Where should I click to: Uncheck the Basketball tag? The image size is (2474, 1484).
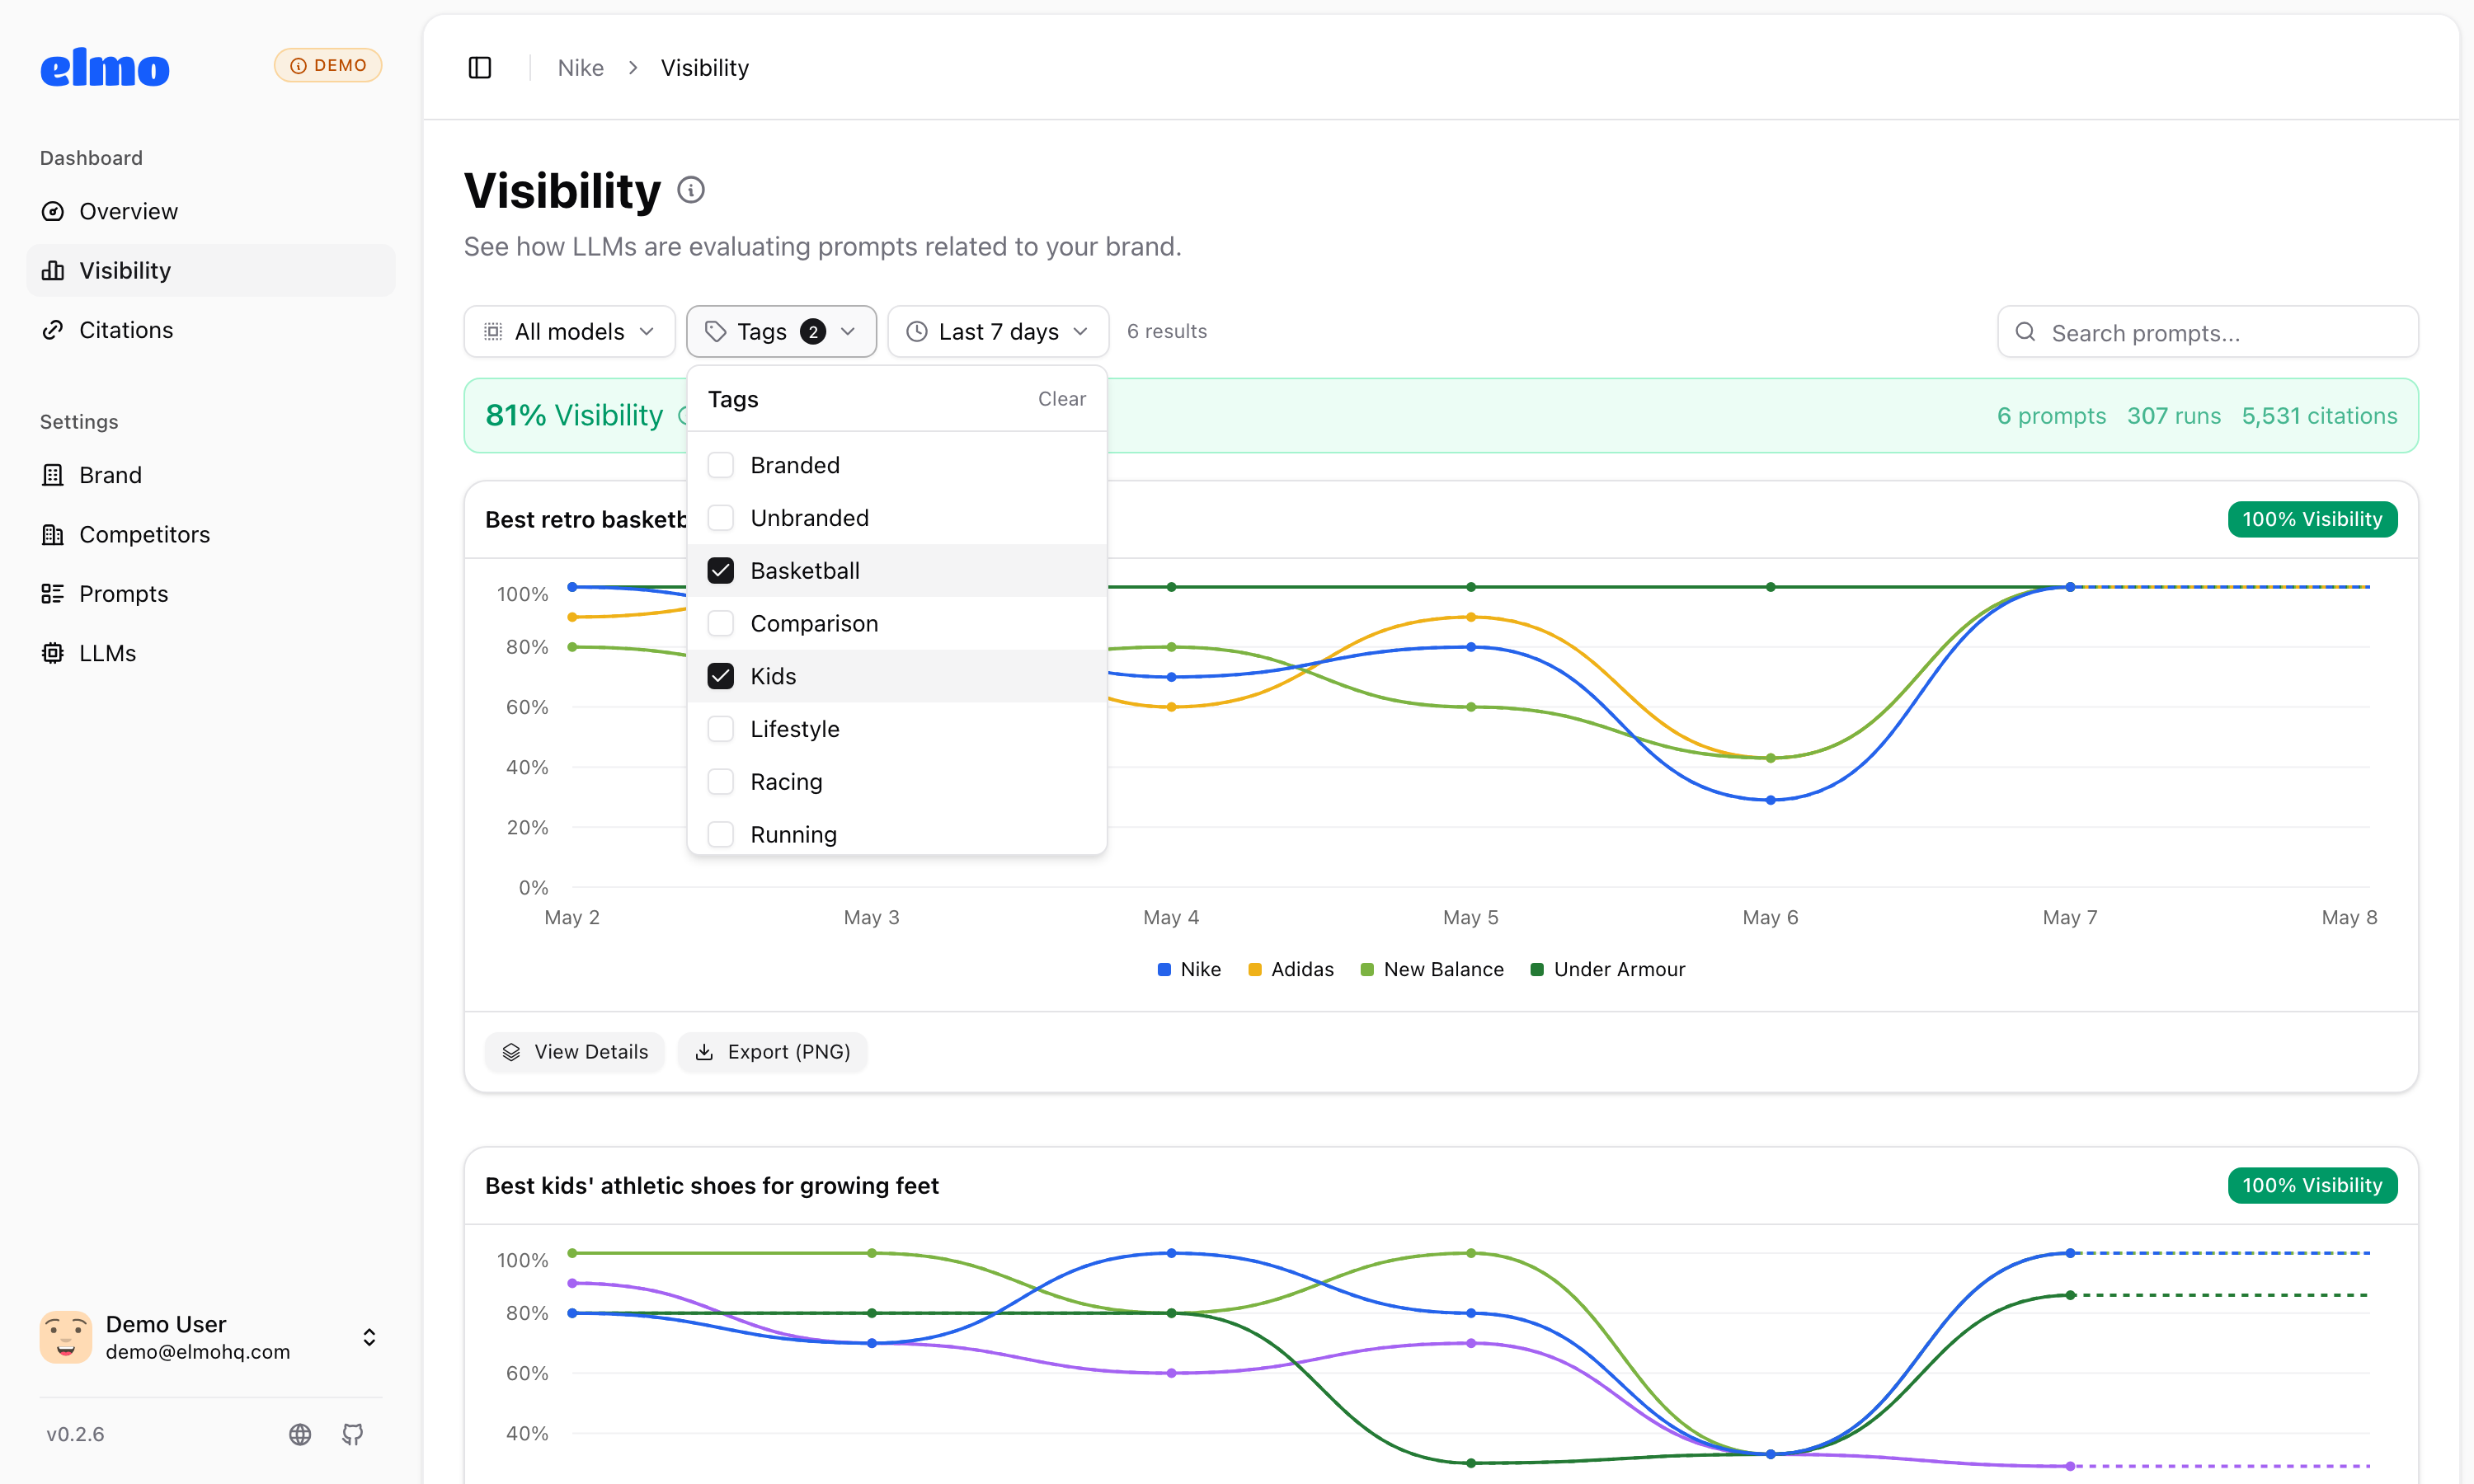(x=721, y=571)
